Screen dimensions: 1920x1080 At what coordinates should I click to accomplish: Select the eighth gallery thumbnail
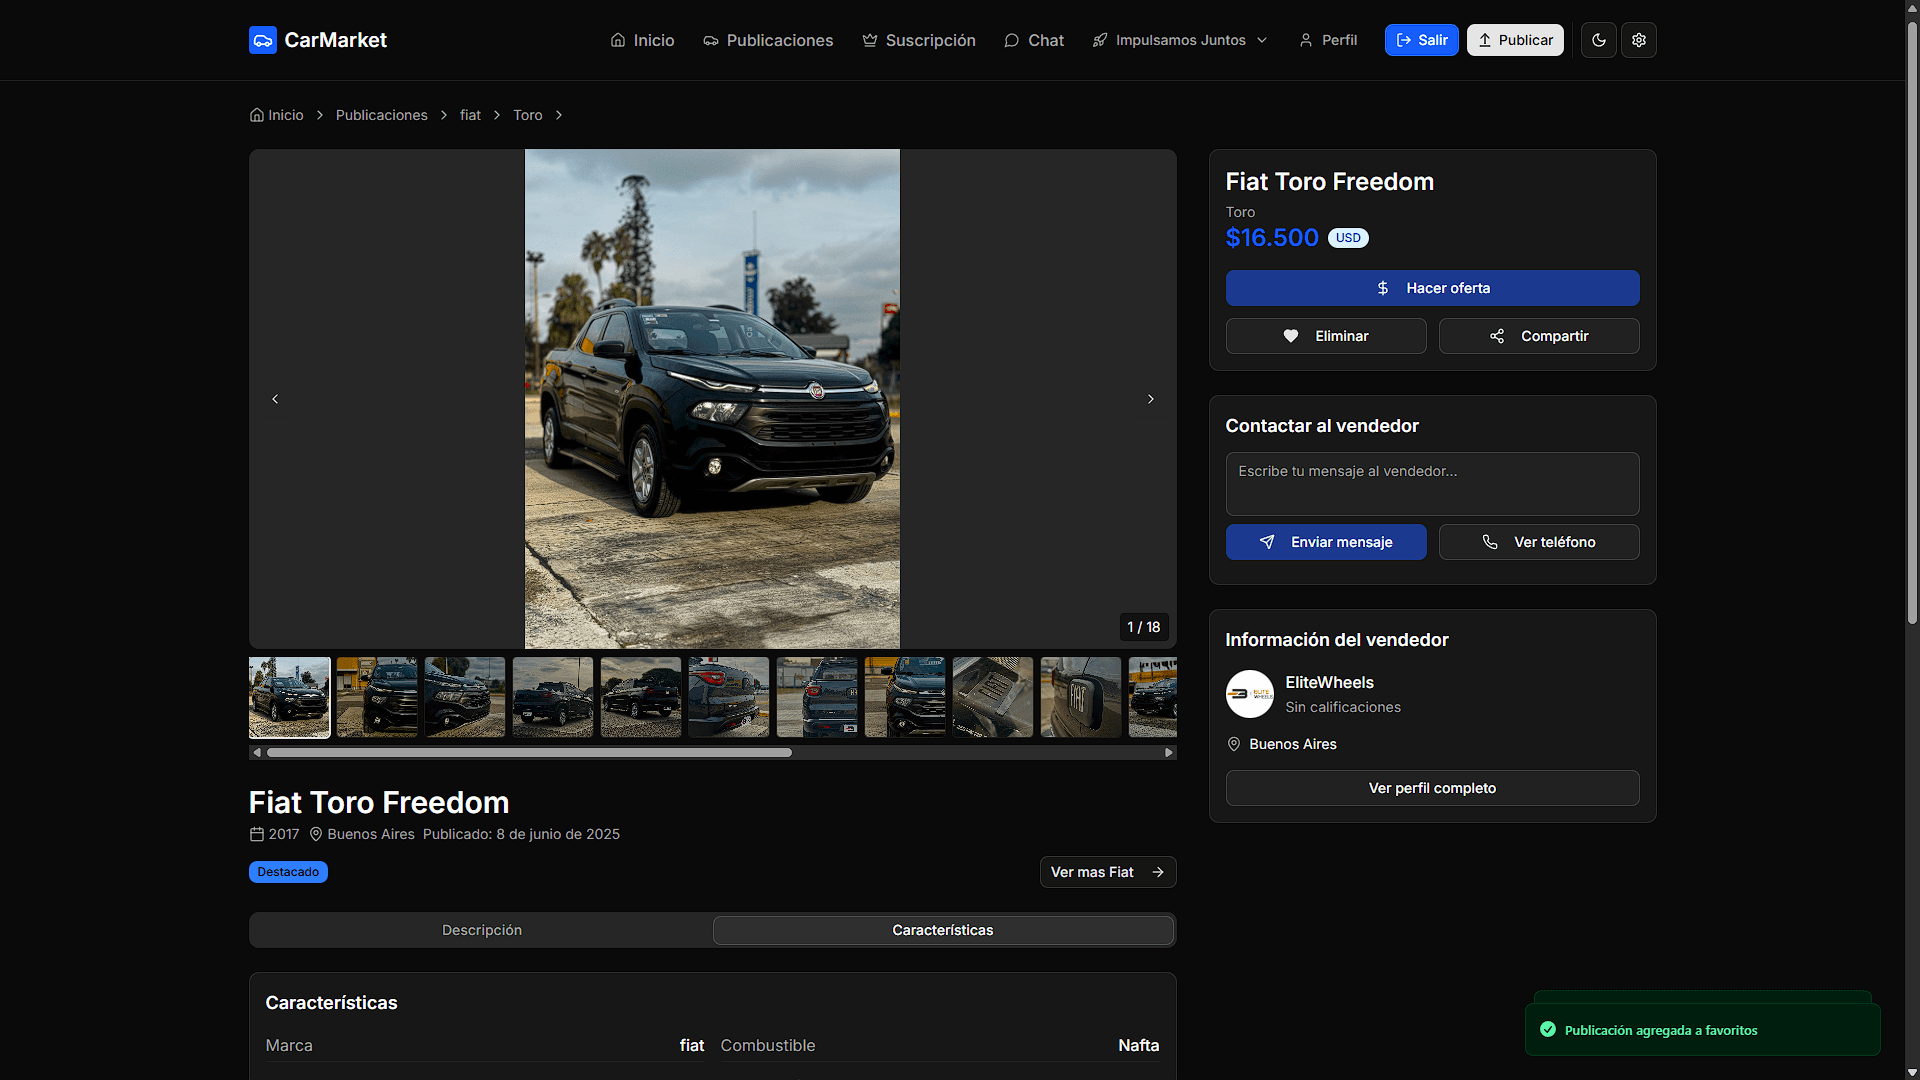click(x=905, y=697)
